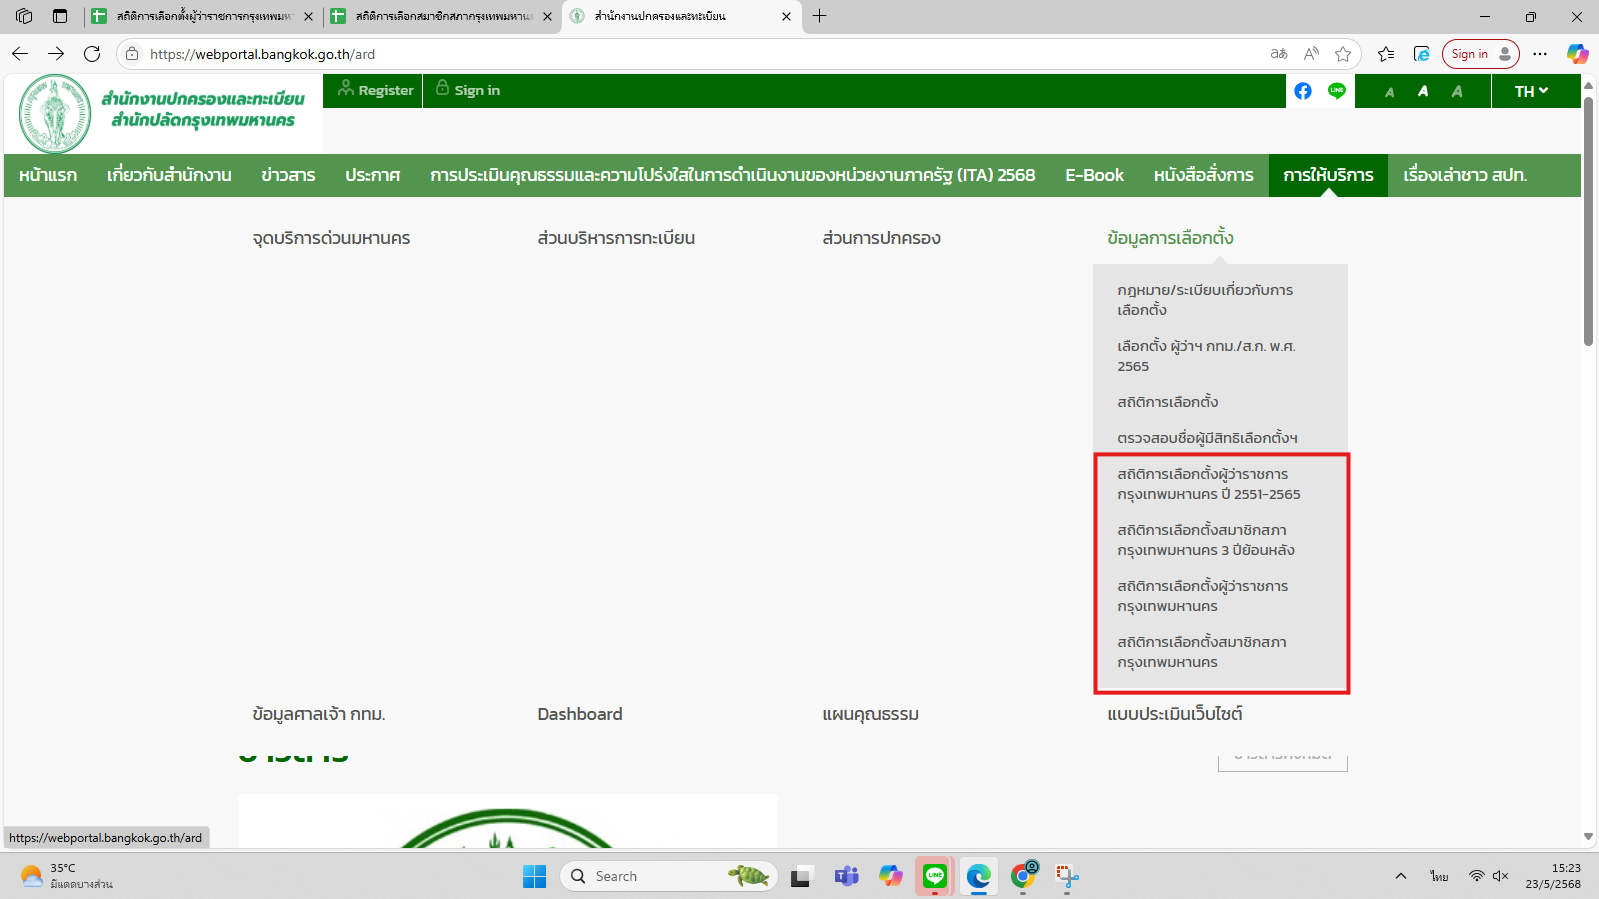Click the green LINE chat icon
The height and width of the screenshot is (899, 1599).
(1337, 91)
